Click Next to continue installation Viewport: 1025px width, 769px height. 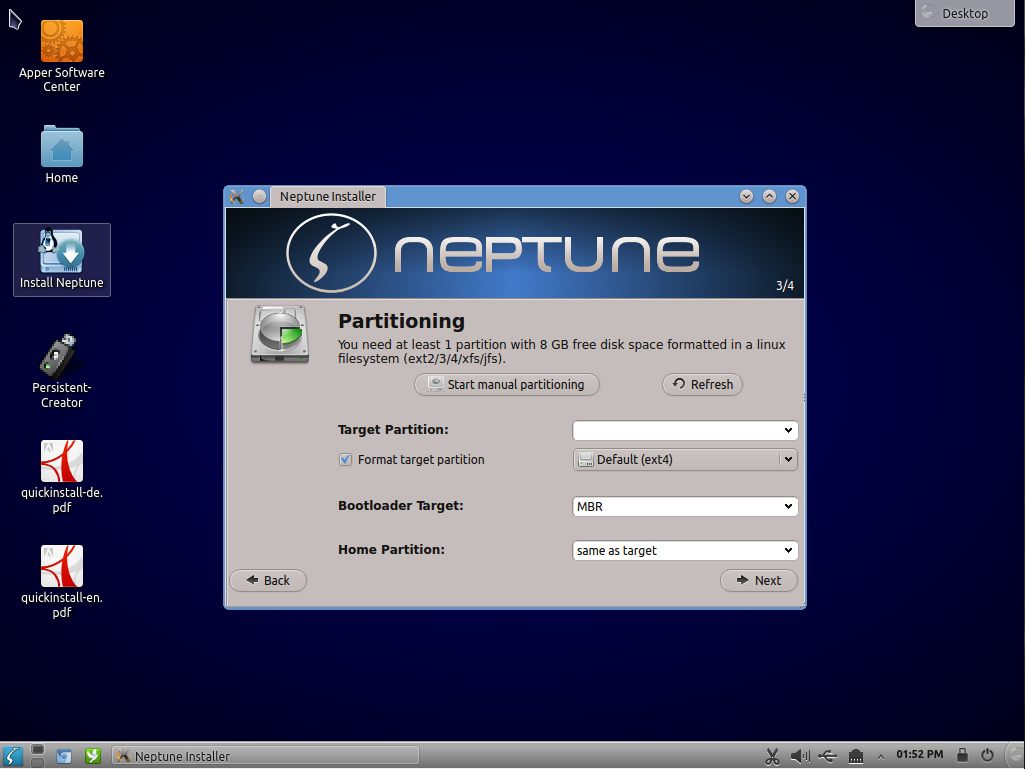tap(758, 580)
